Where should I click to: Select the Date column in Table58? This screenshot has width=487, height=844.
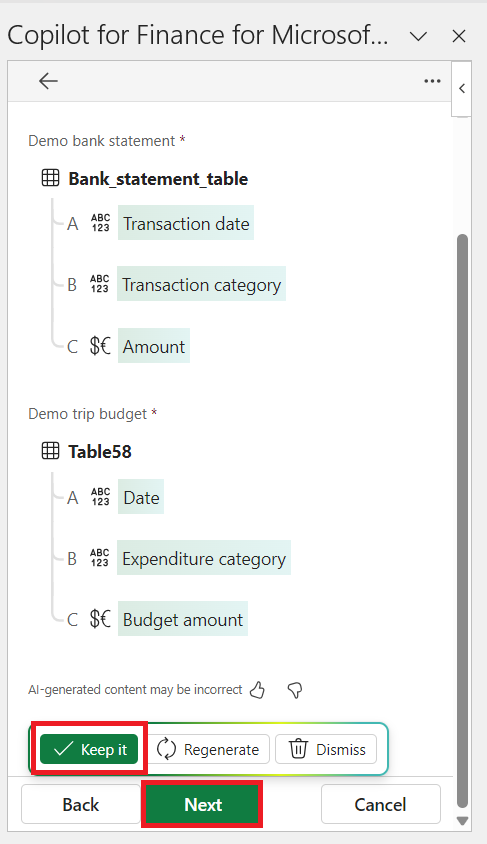[x=141, y=497]
